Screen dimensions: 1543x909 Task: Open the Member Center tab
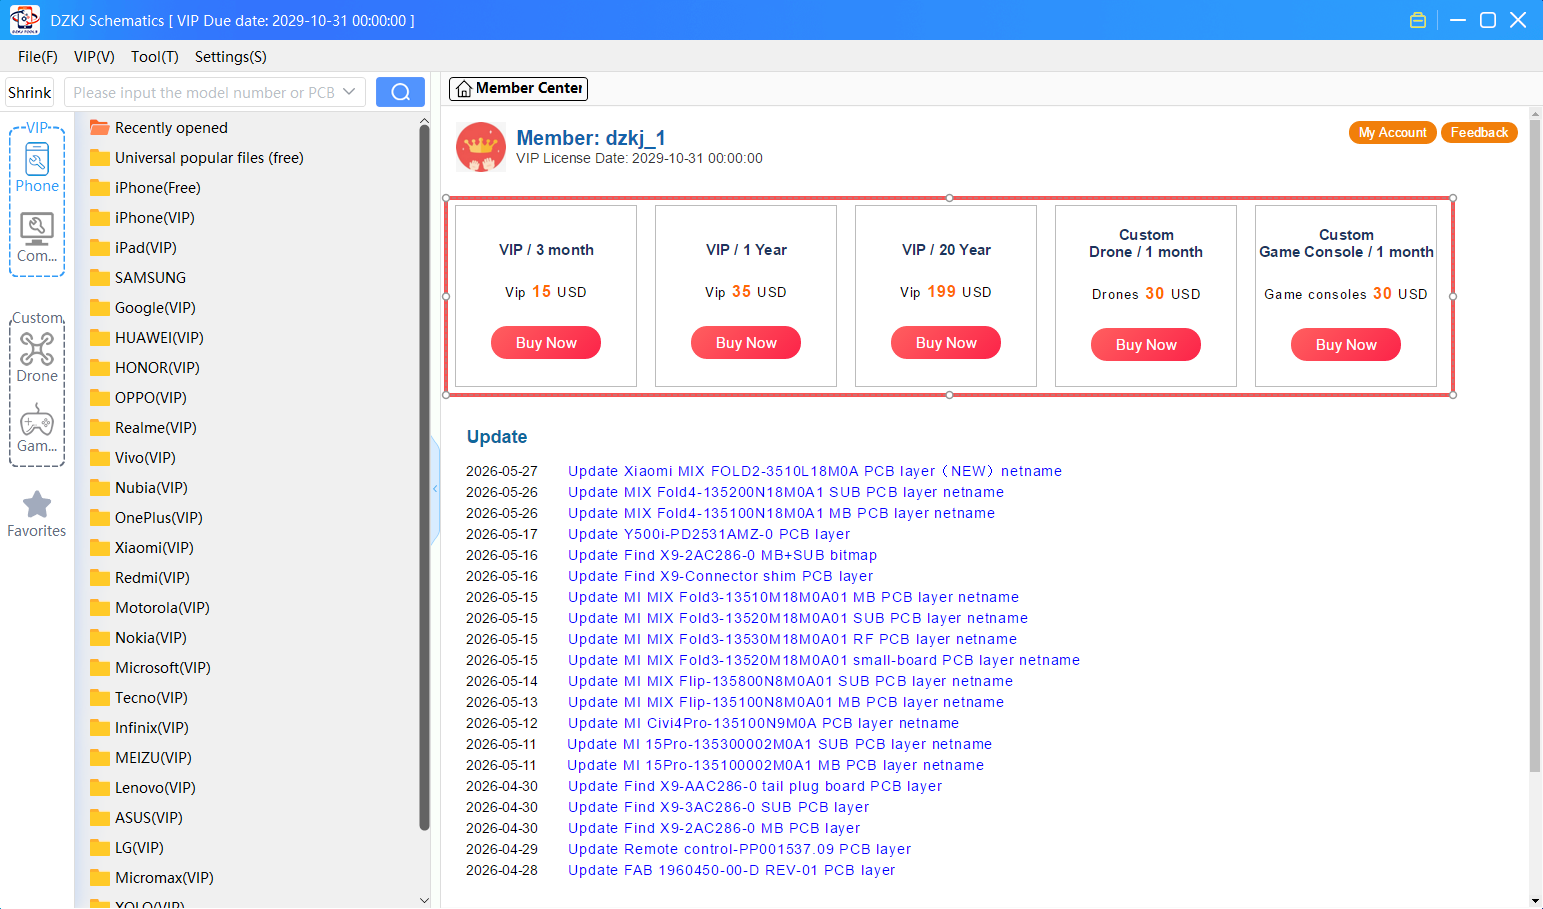click(x=518, y=88)
